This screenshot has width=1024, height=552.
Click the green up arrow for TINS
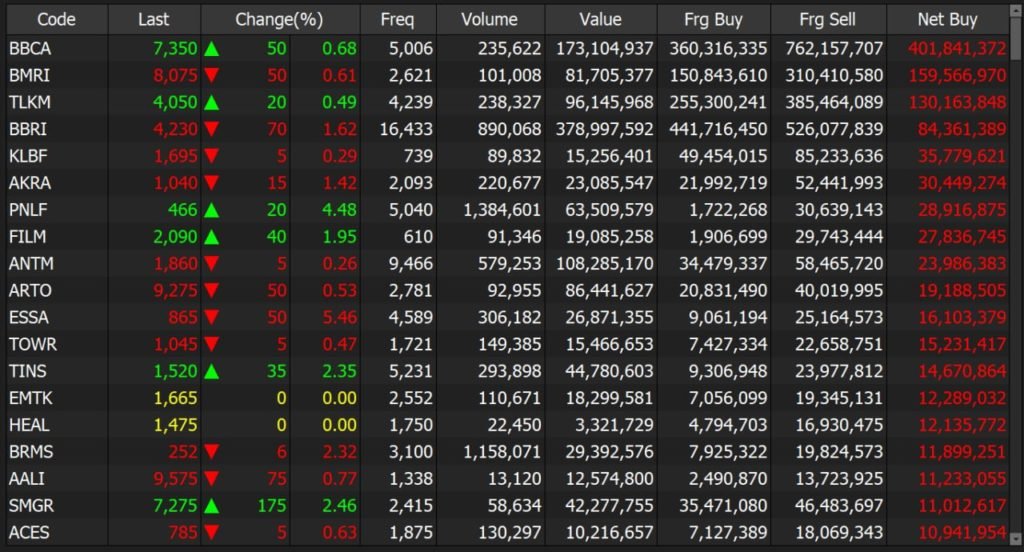click(x=212, y=372)
